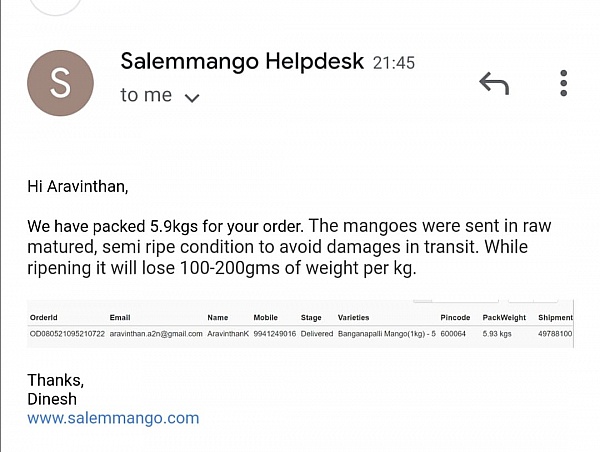Click the Delivered stage cell

[317, 333]
